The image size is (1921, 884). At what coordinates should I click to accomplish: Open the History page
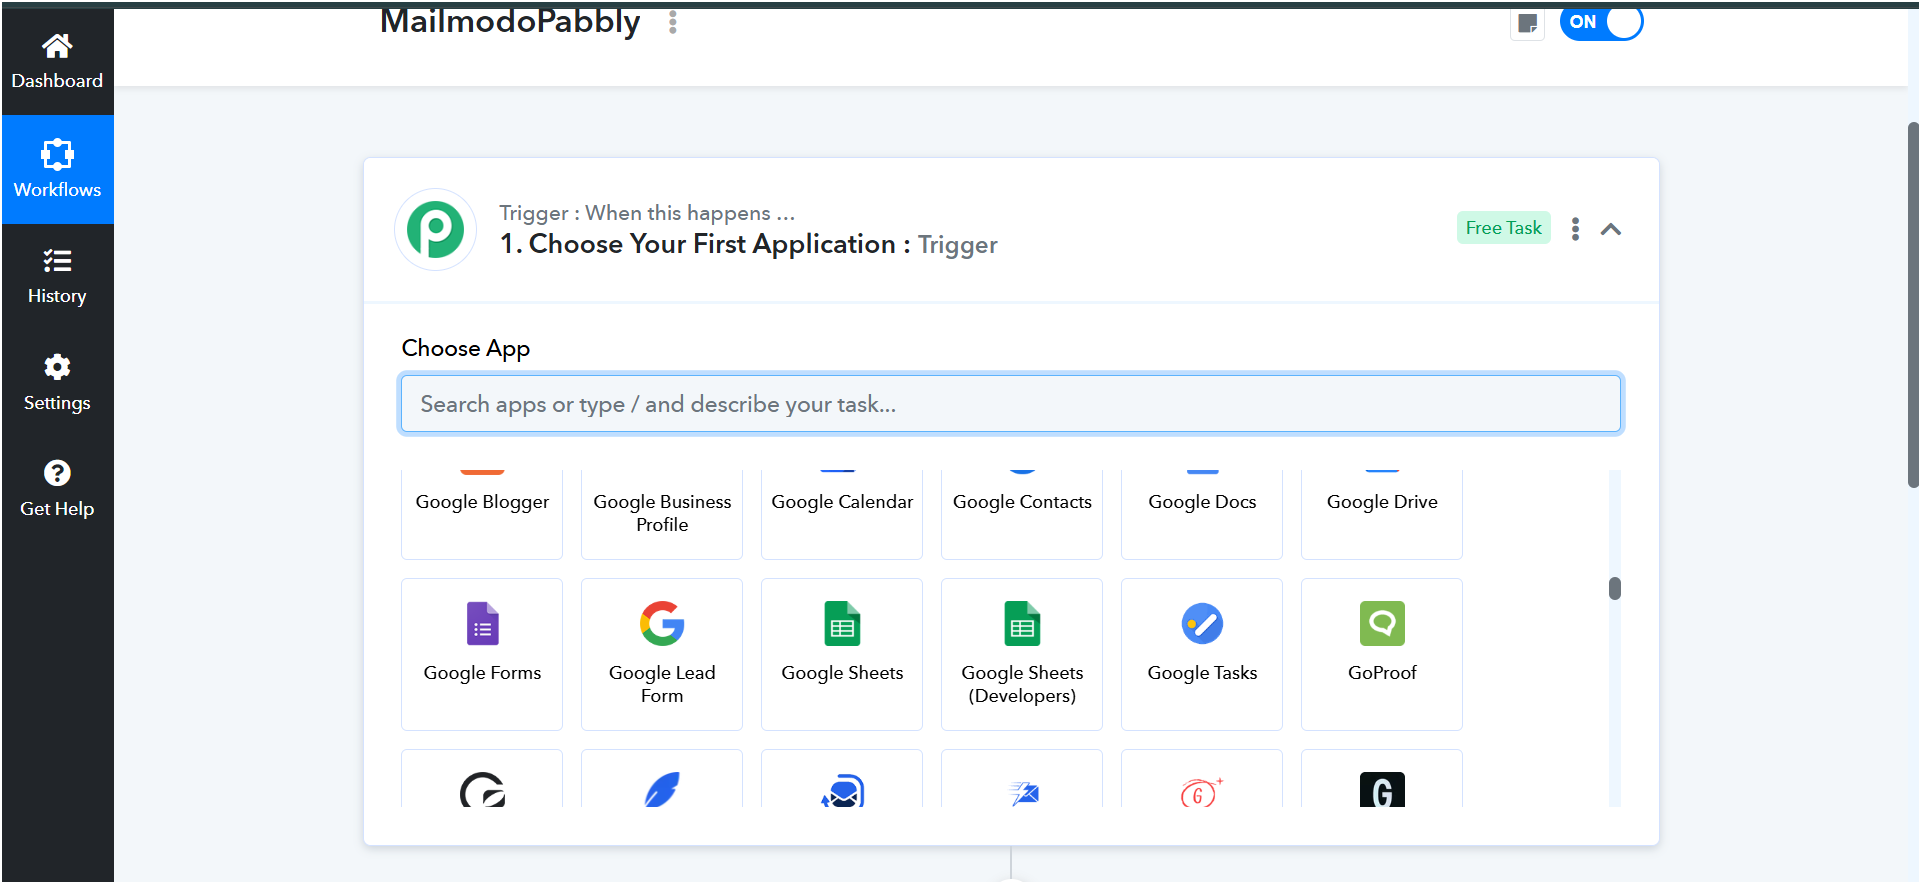[57, 277]
